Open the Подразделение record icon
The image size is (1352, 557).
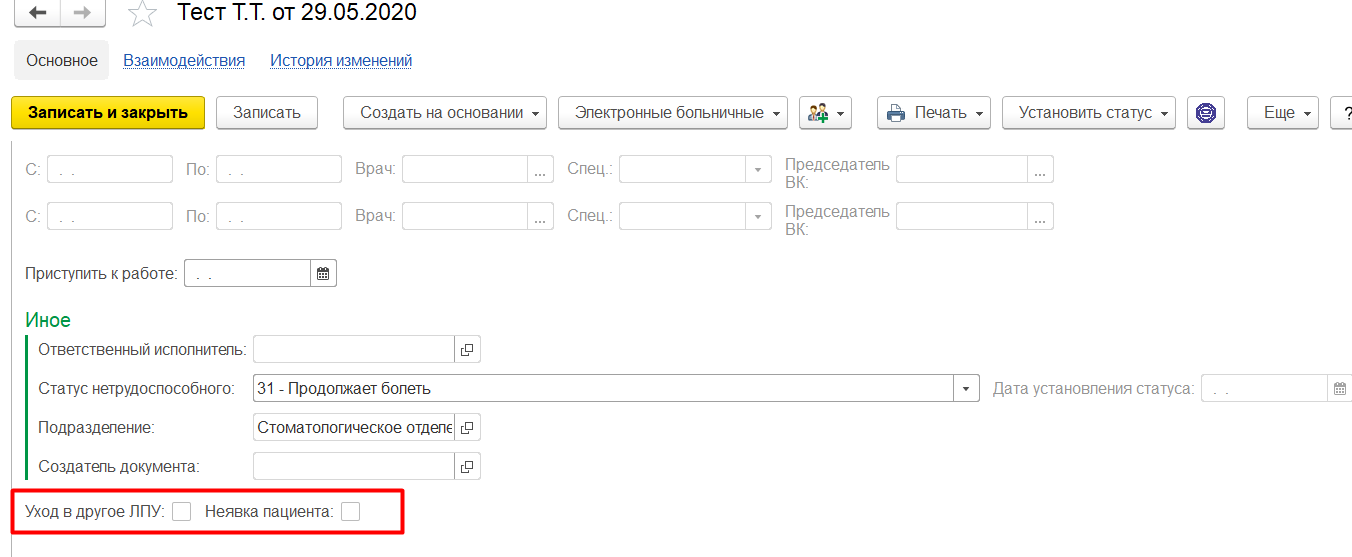467,428
